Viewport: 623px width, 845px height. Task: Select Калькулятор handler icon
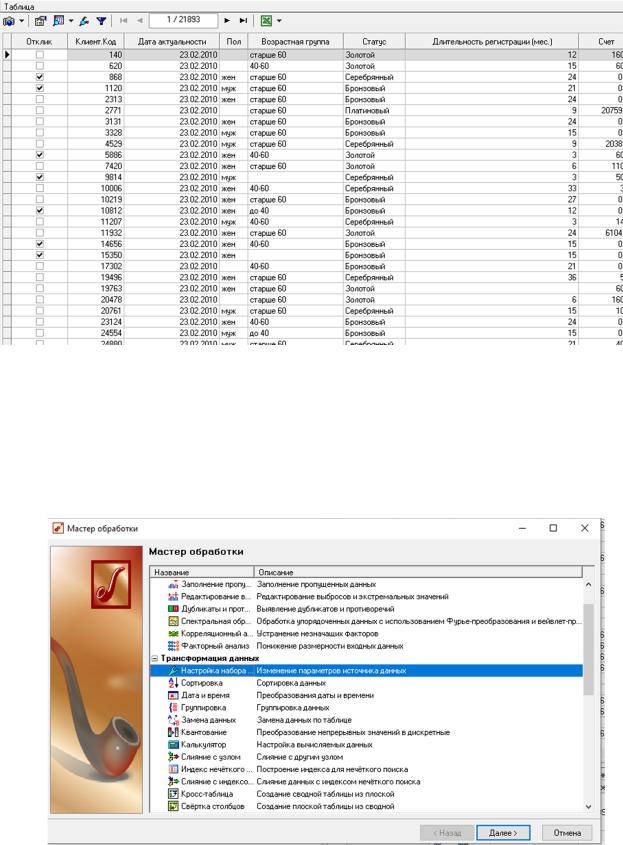pos(173,745)
